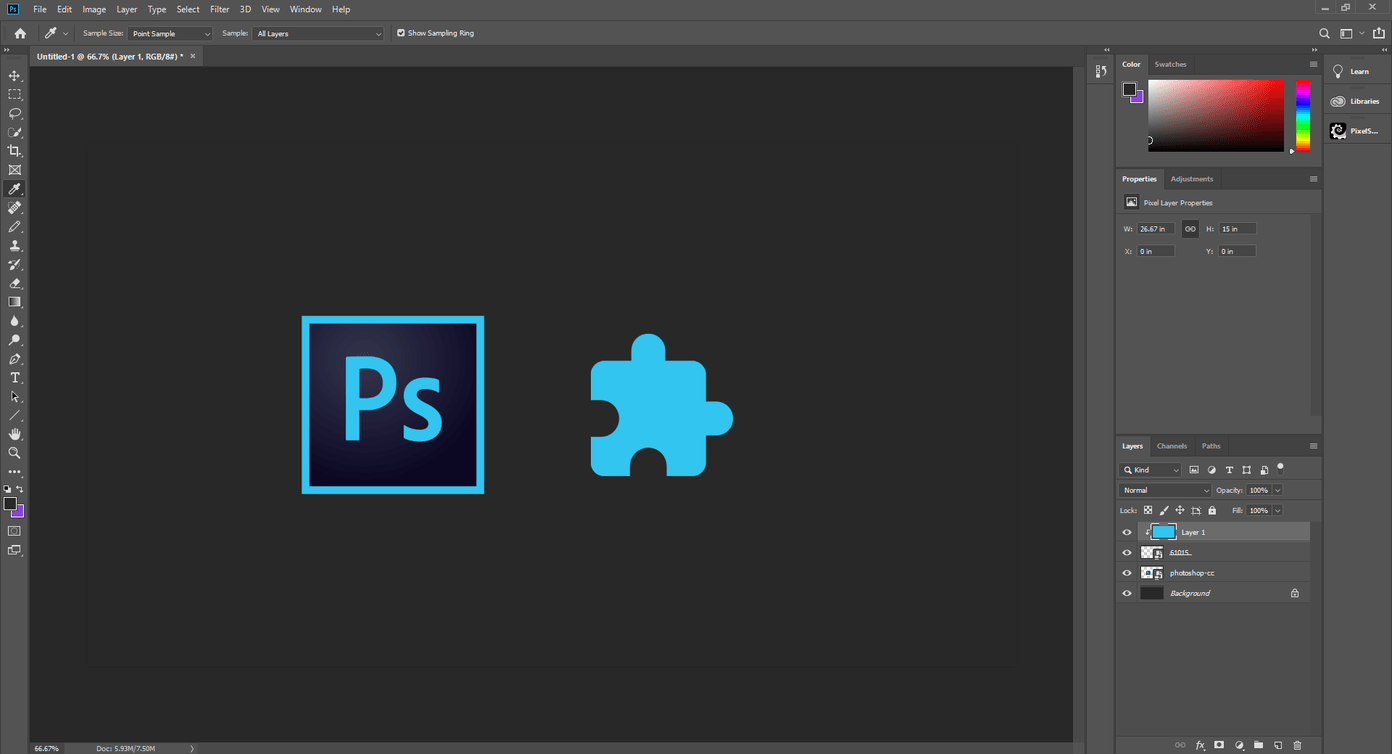Hide the photoshop-cc layer eye icon
Viewport: 1392px width, 754px height.
[1127, 573]
